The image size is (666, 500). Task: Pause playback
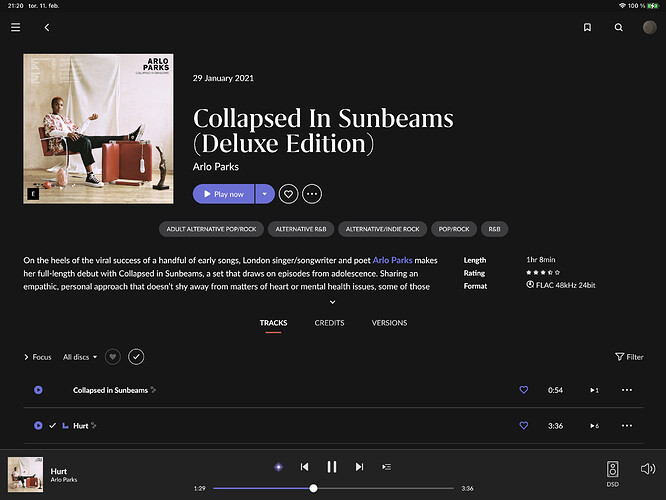click(x=332, y=467)
